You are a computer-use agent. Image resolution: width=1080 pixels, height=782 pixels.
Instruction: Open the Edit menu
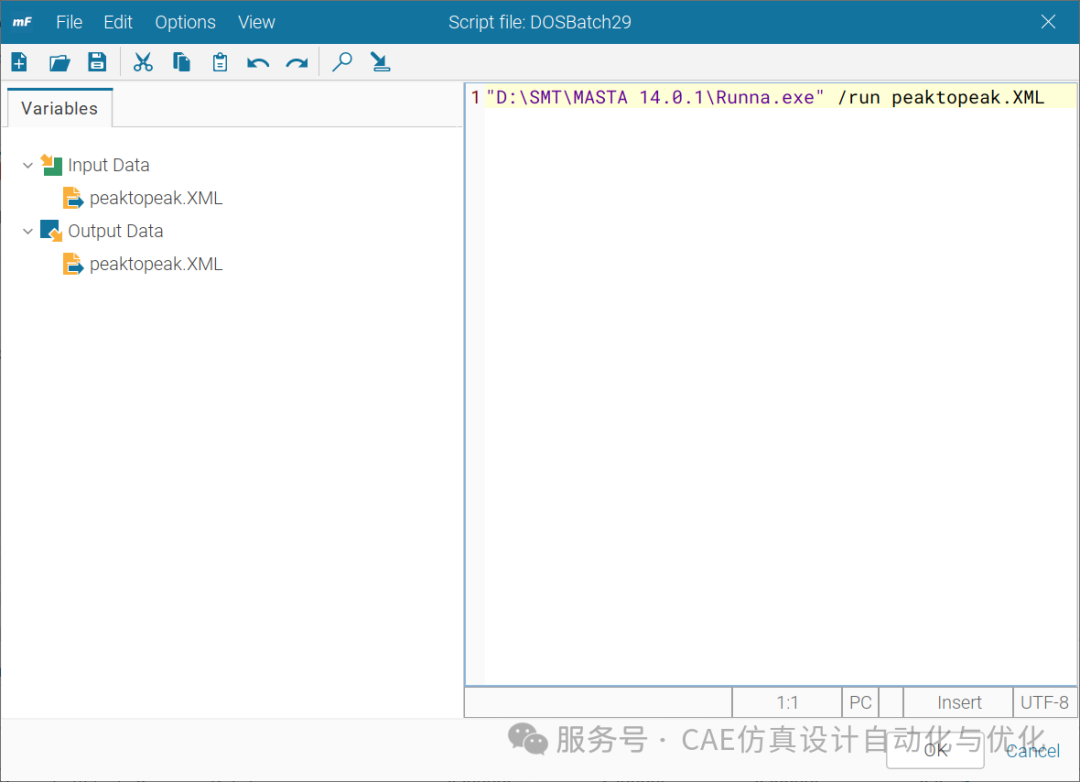pos(118,22)
